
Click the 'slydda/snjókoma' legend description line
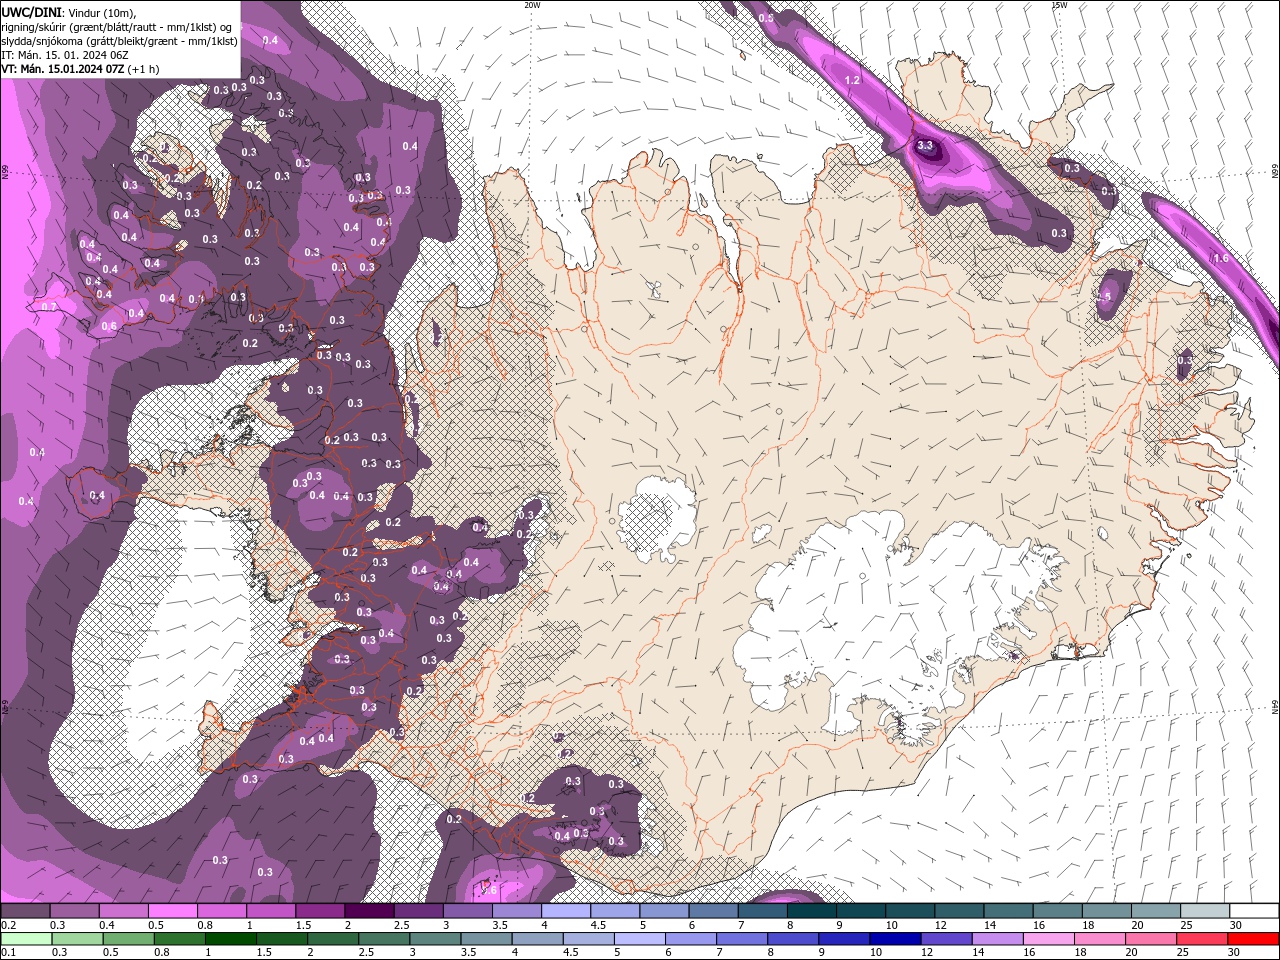119,41
